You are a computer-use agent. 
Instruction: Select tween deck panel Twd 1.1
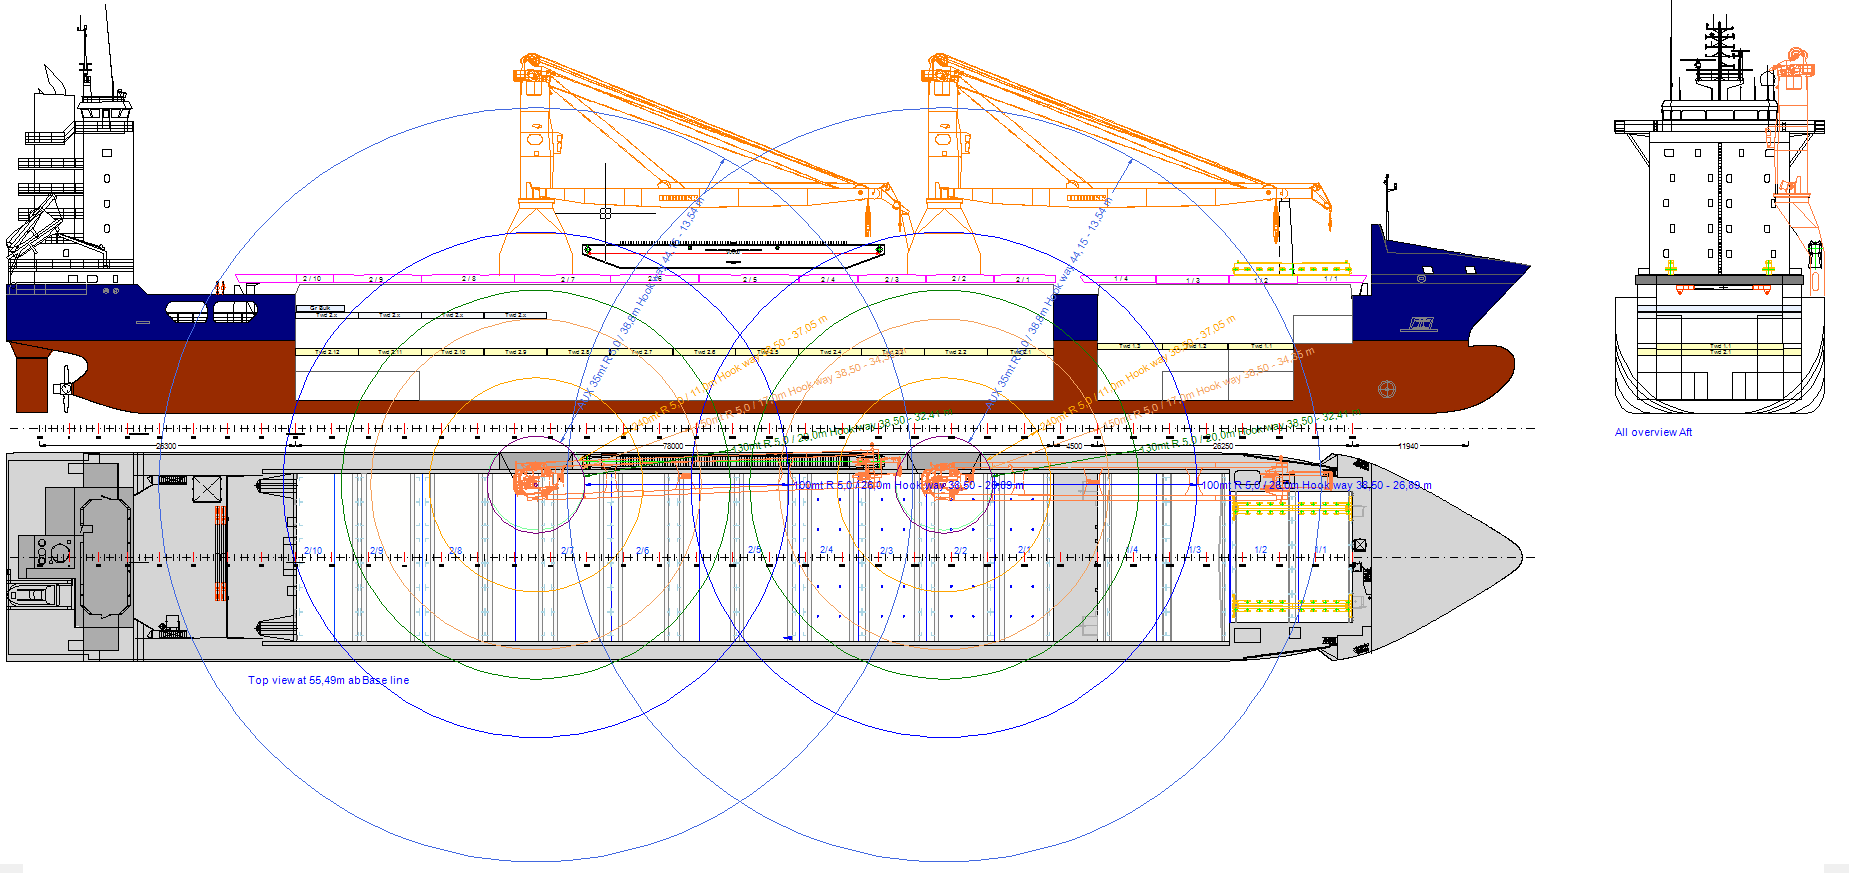click(1262, 346)
